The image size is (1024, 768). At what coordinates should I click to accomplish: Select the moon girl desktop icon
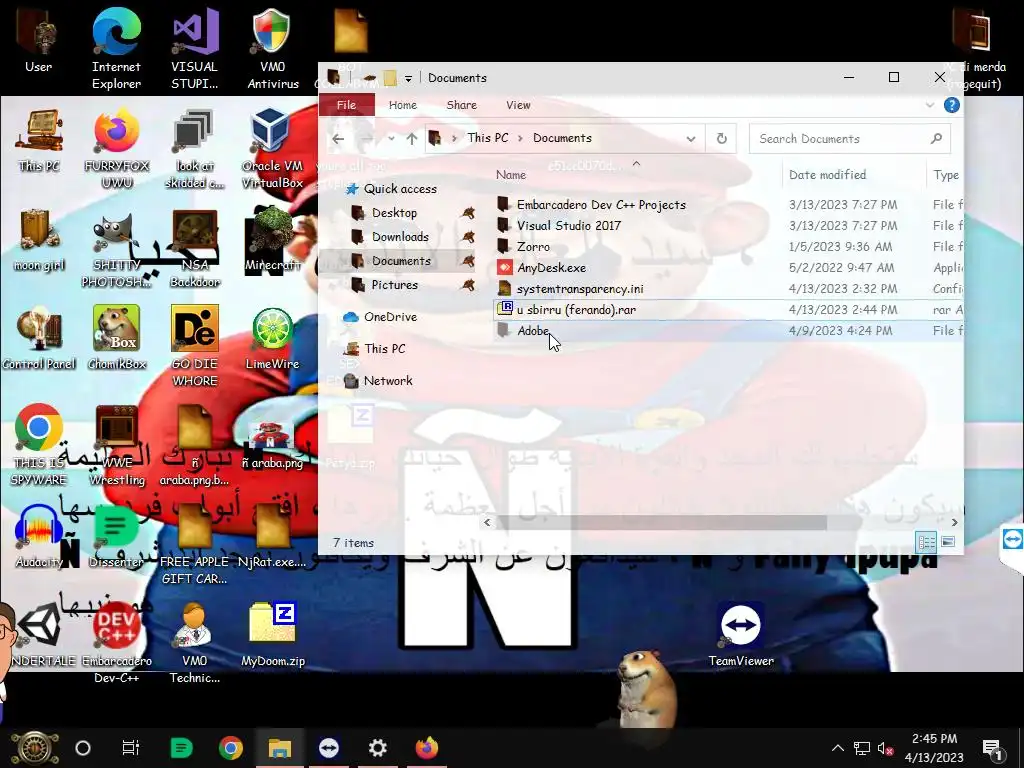point(39,240)
